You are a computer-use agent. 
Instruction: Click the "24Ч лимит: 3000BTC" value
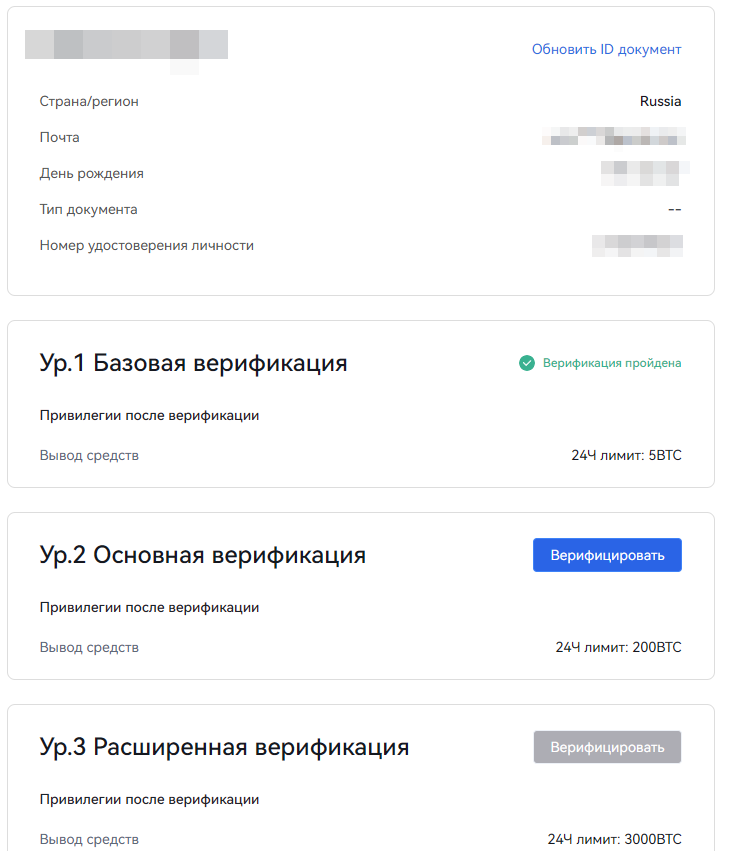click(614, 839)
